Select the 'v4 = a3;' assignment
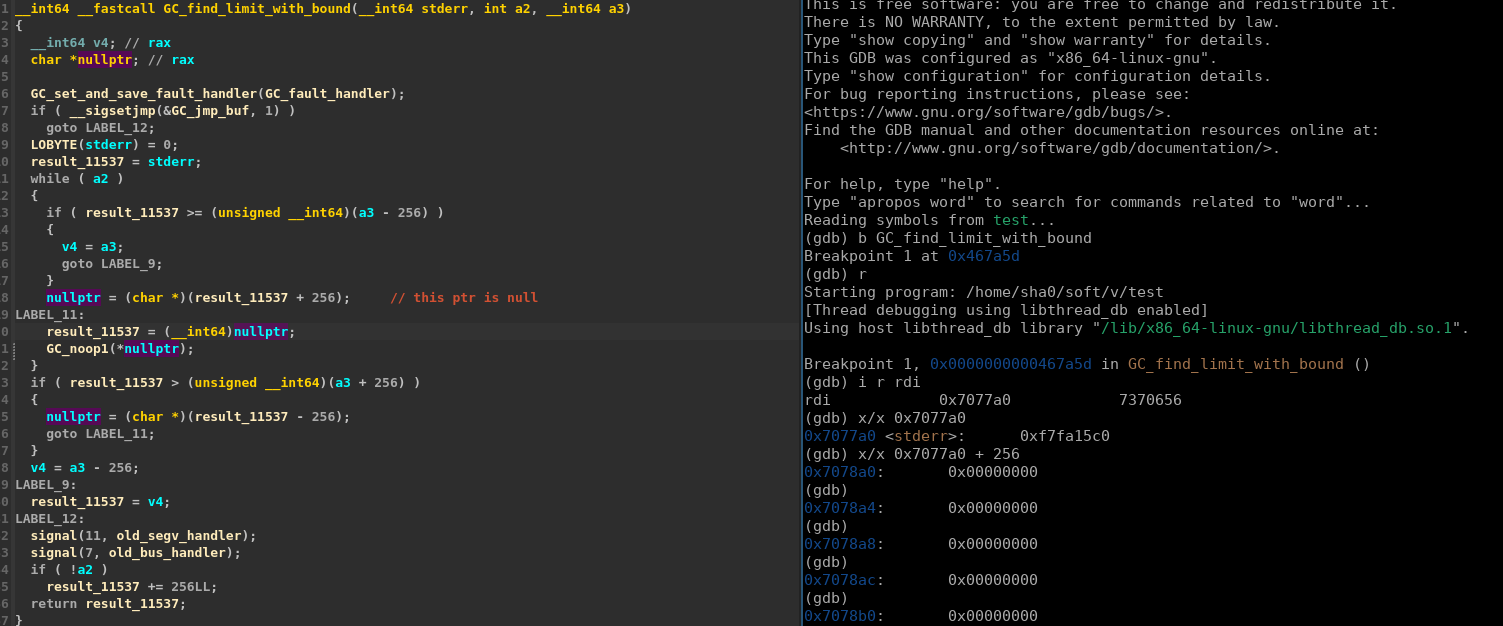 click(x=92, y=247)
